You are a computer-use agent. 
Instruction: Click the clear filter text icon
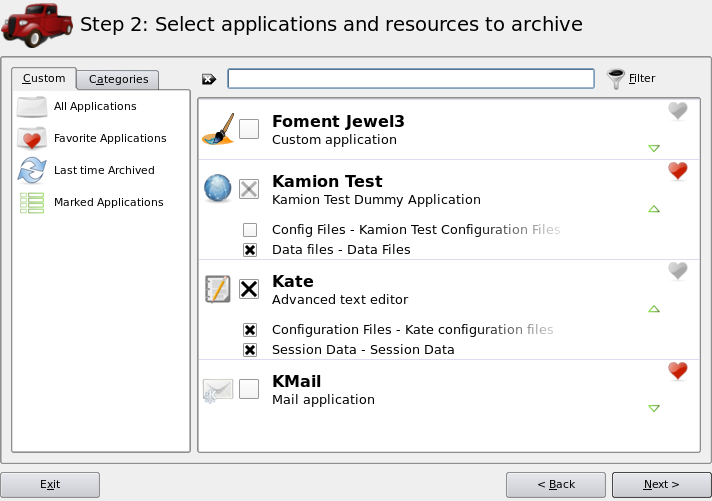pyautogui.click(x=209, y=79)
